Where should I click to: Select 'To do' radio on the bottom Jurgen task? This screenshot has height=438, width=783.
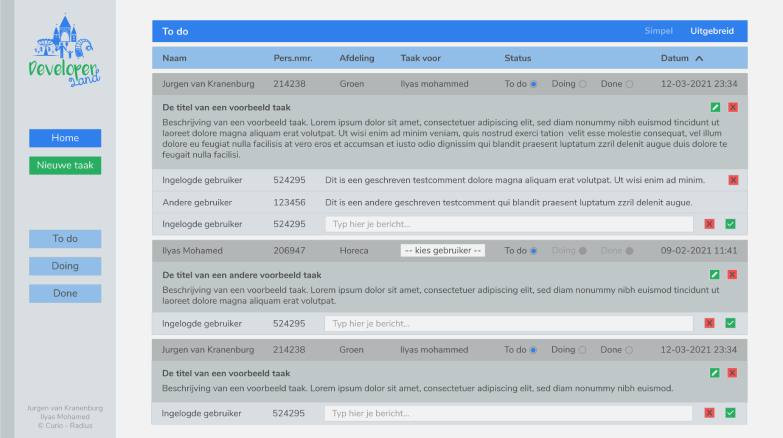(x=533, y=350)
